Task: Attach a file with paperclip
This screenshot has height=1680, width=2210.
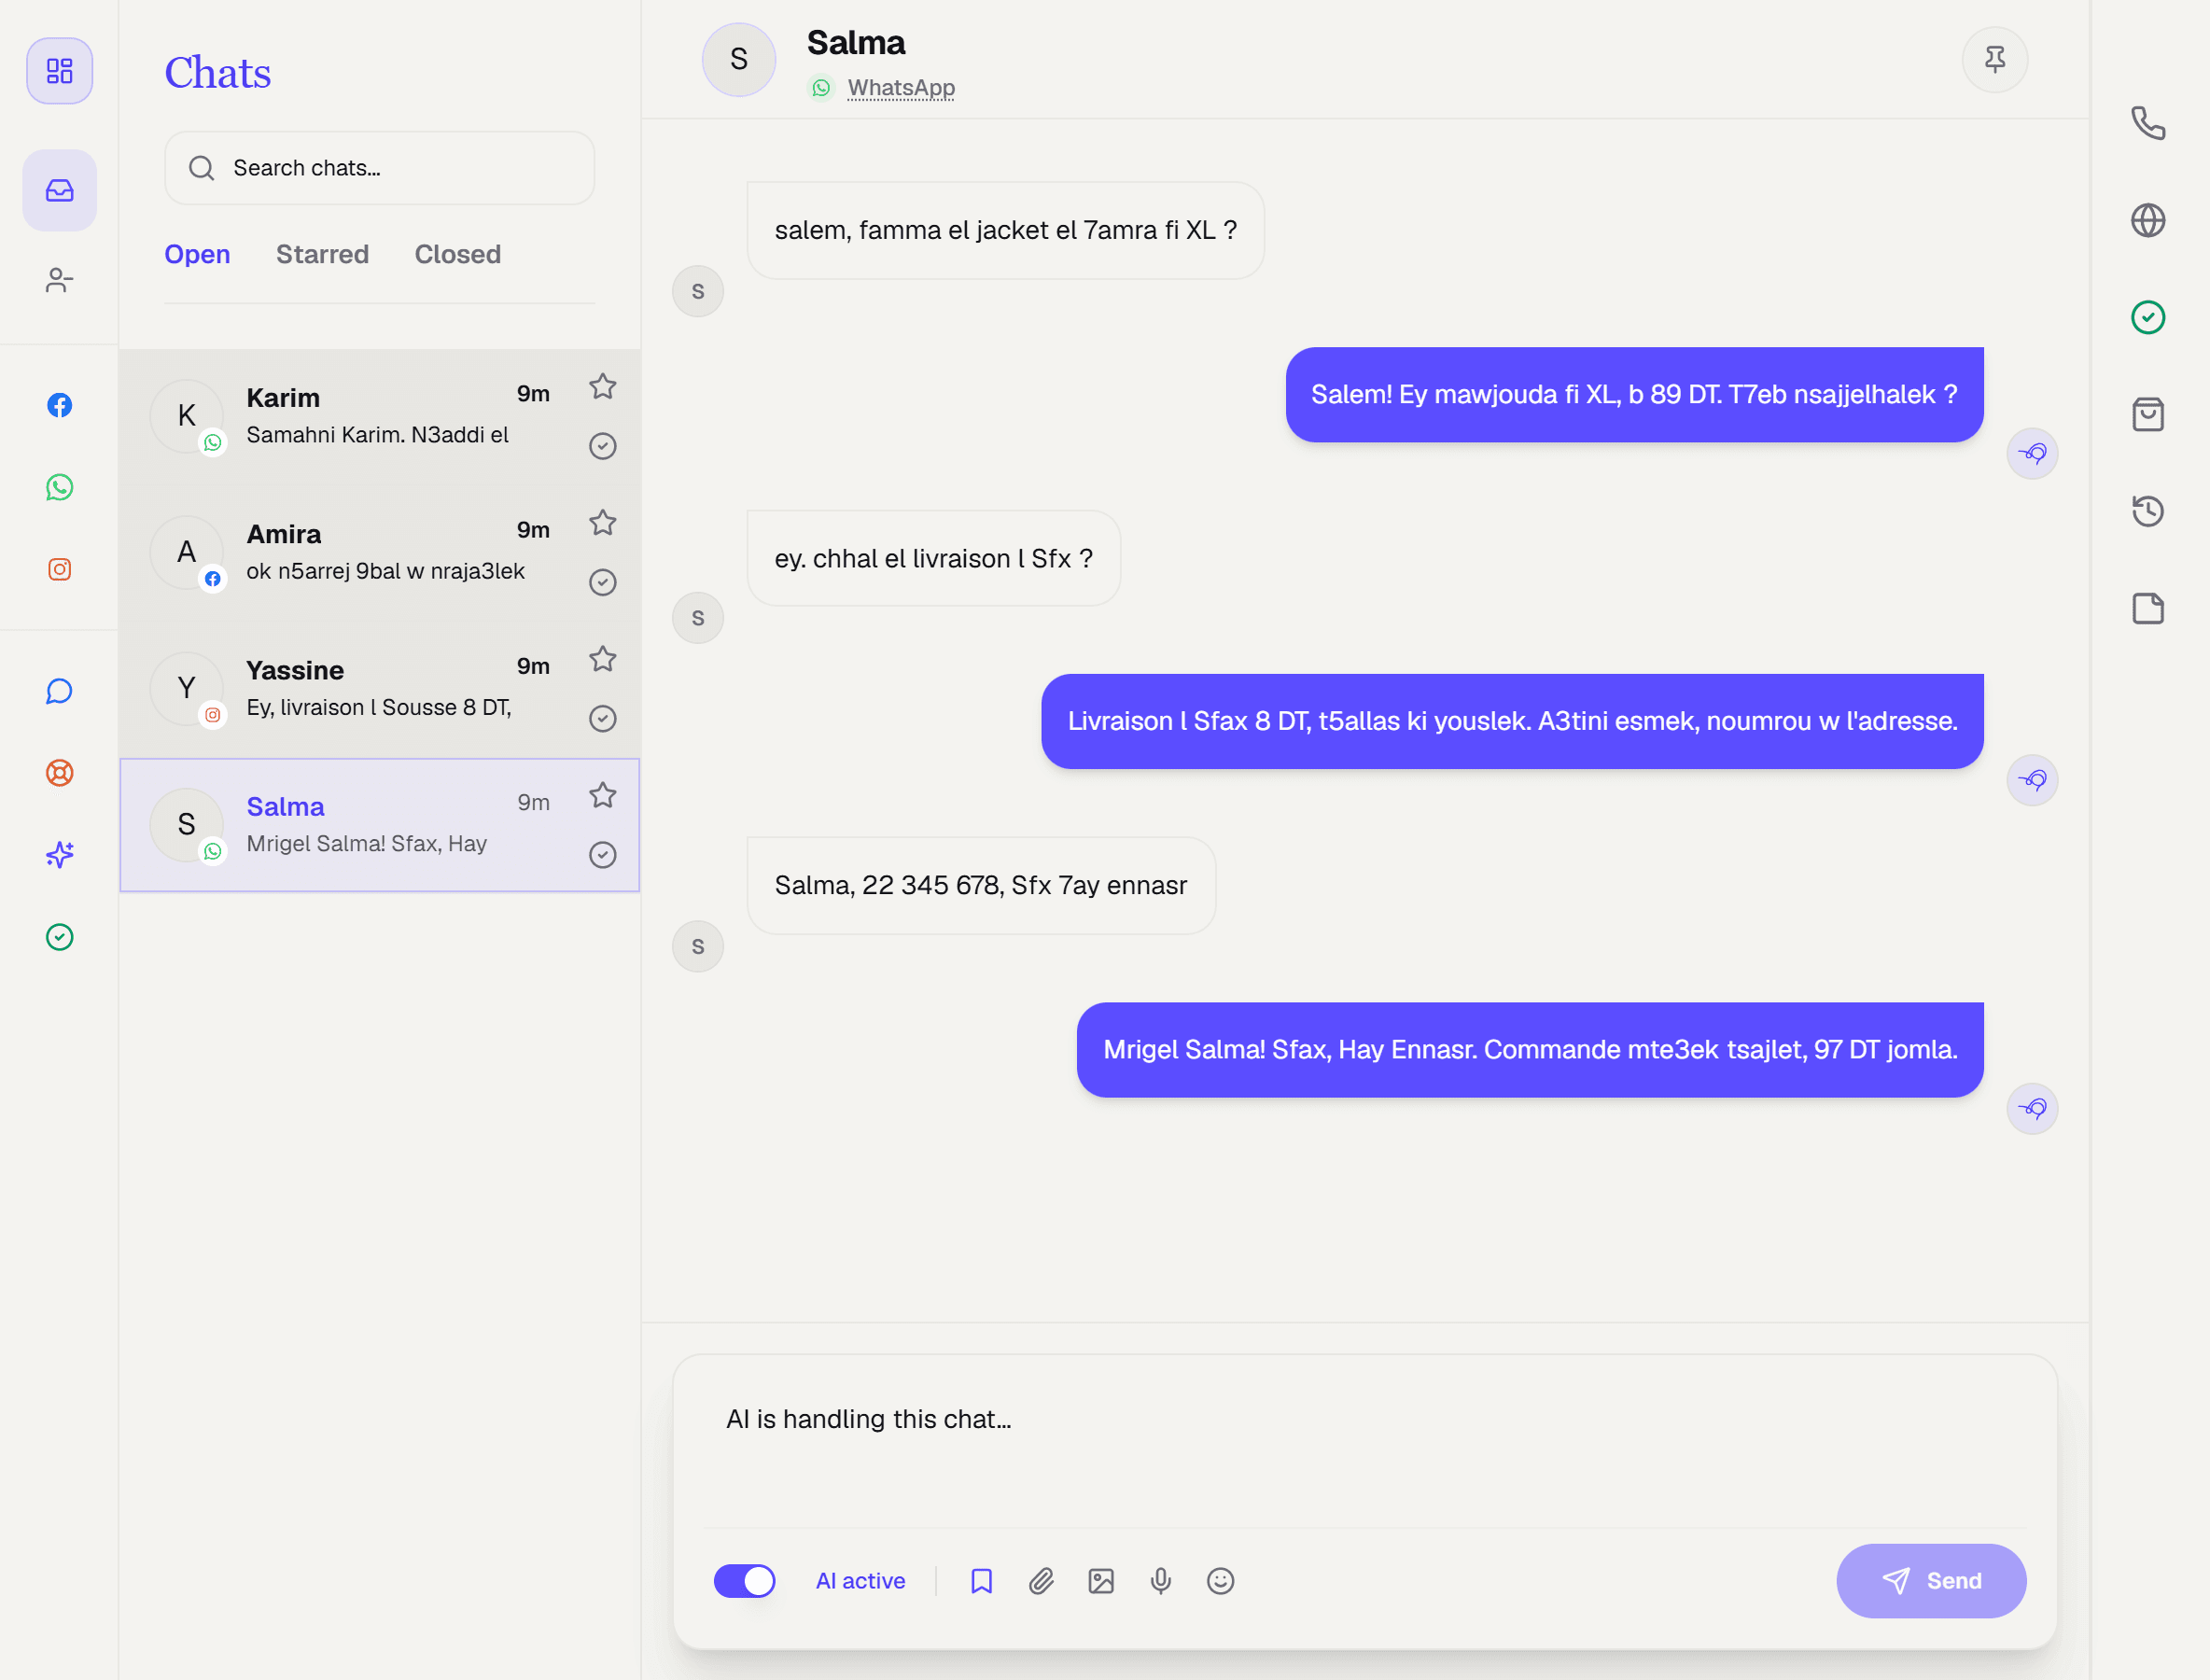Action: click(1041, 1581)
